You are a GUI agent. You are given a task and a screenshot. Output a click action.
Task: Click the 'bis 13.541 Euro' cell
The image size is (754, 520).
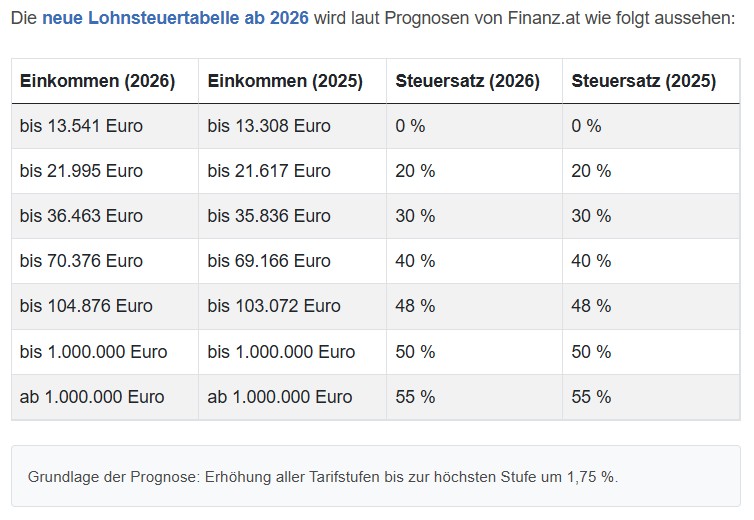pyautogui.click(x=81, y=126)
